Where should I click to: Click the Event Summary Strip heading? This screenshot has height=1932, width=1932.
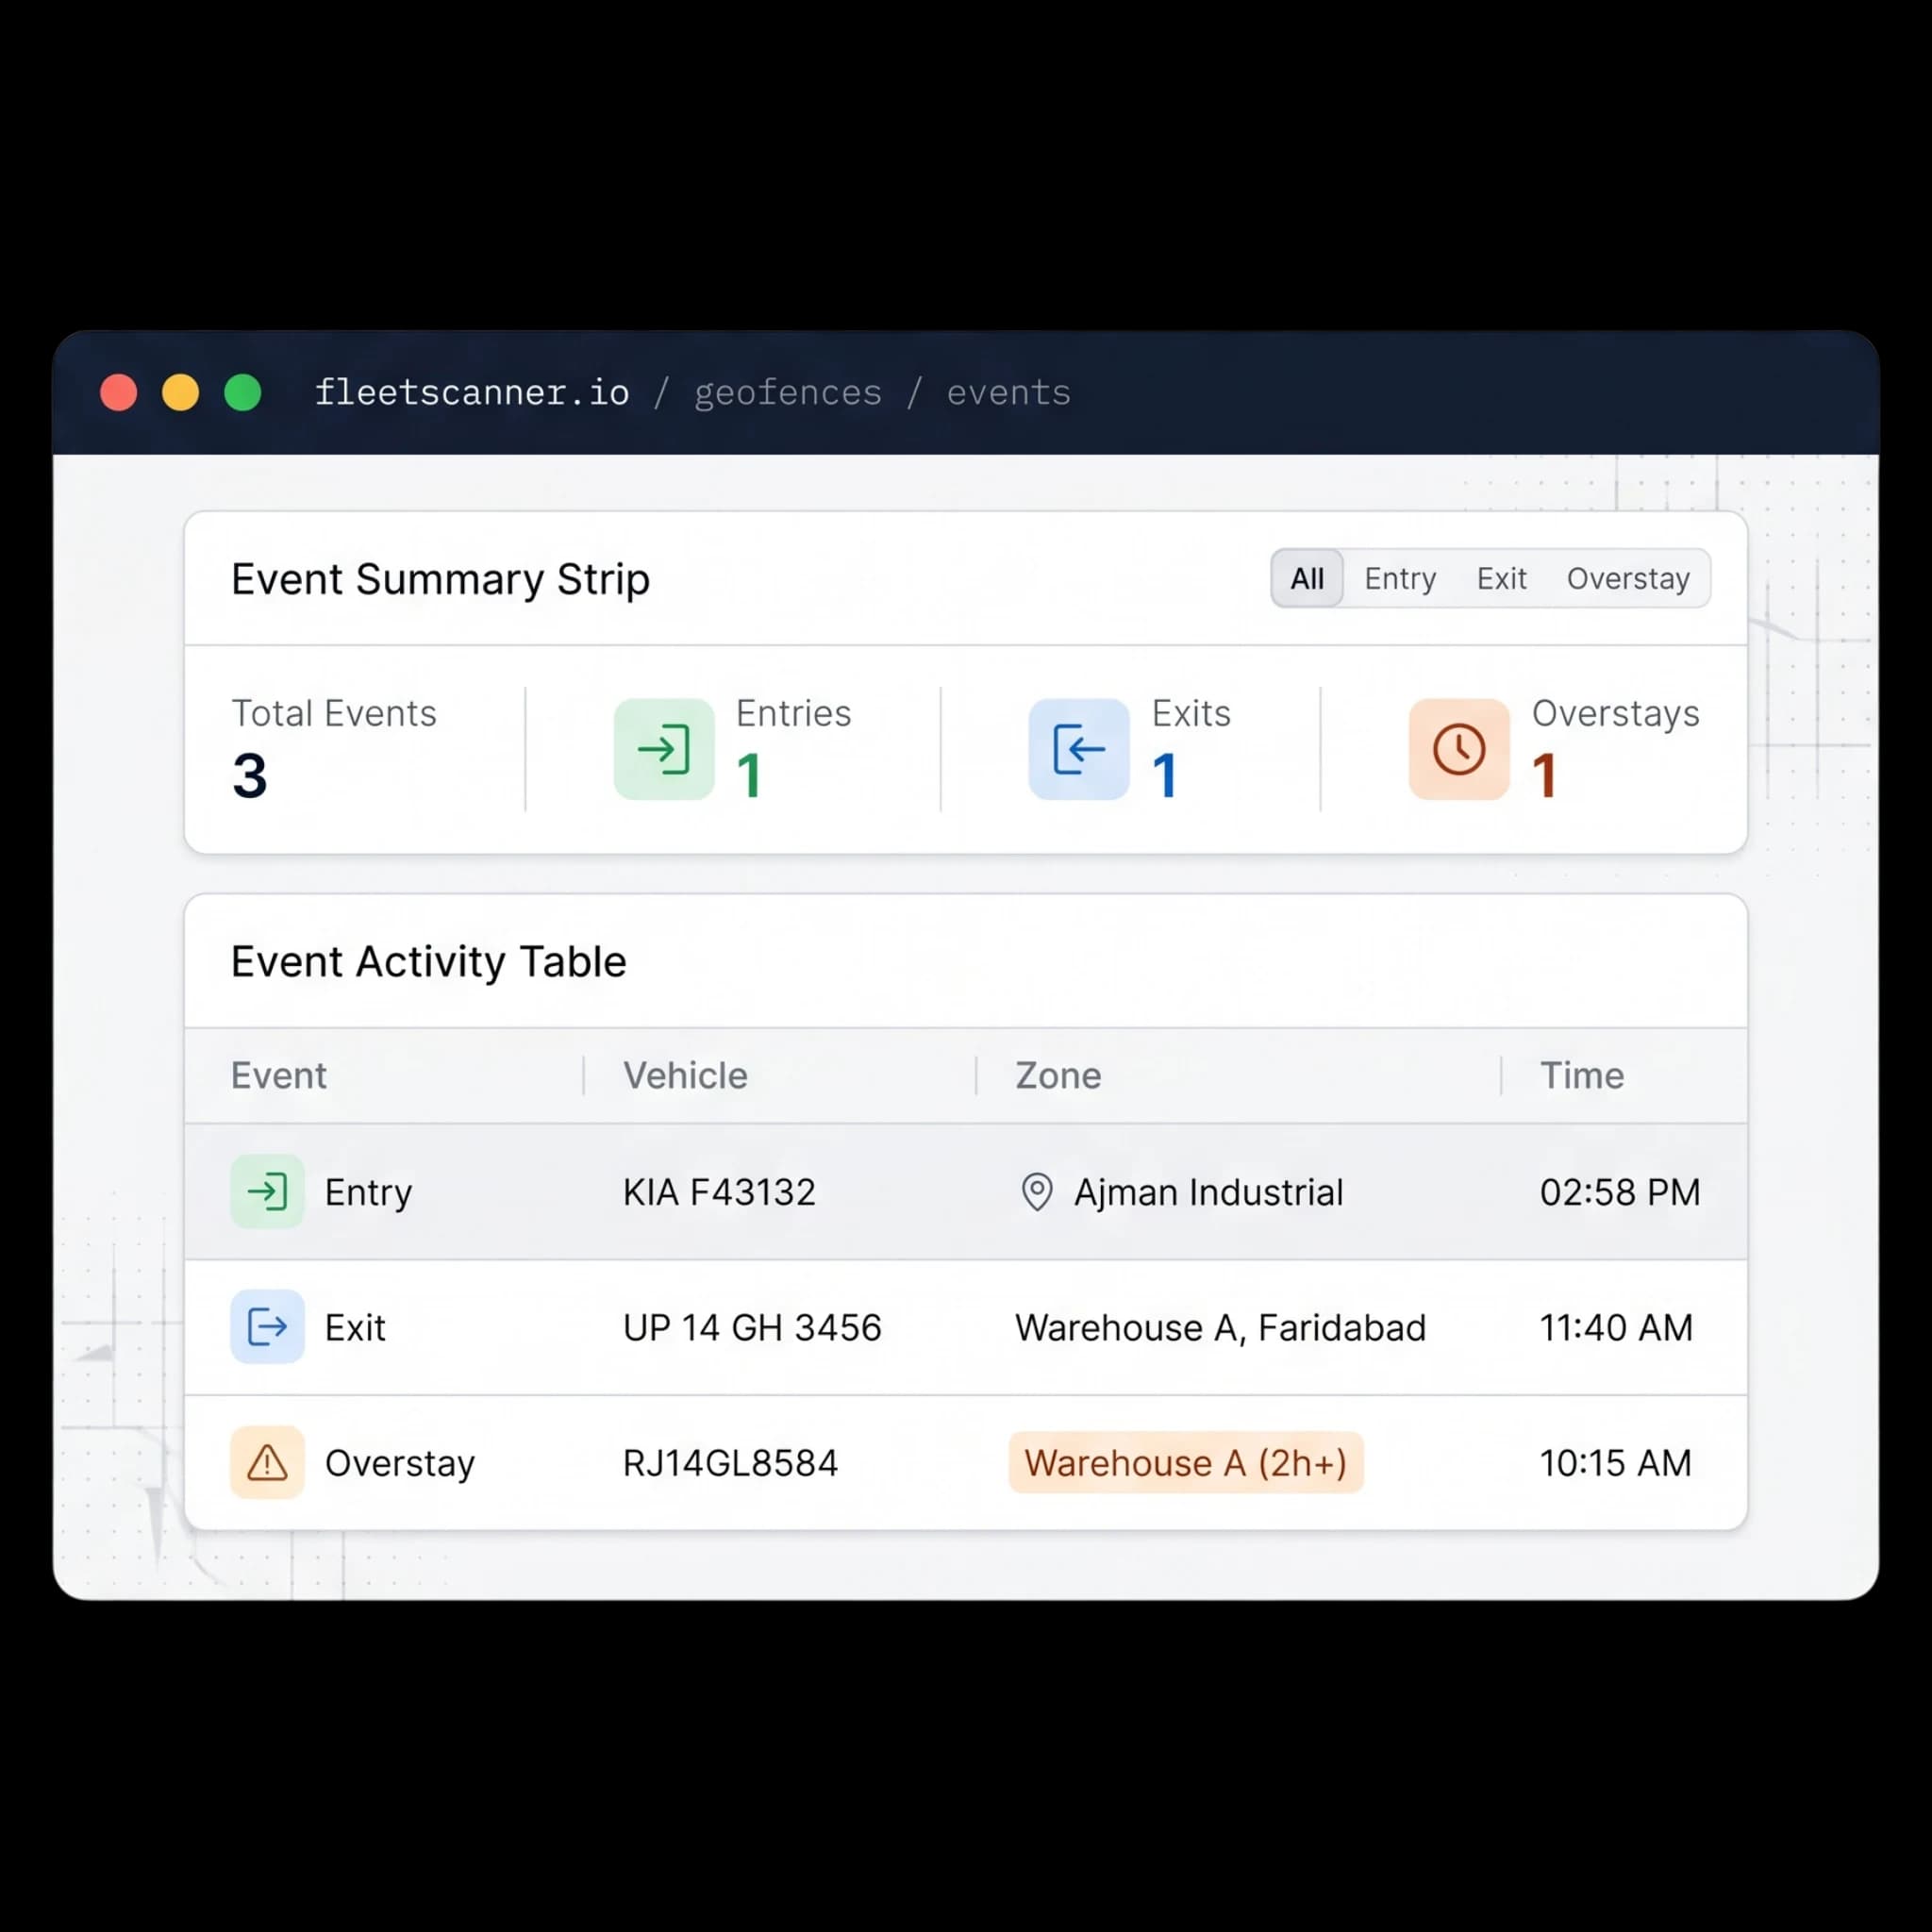440,579
